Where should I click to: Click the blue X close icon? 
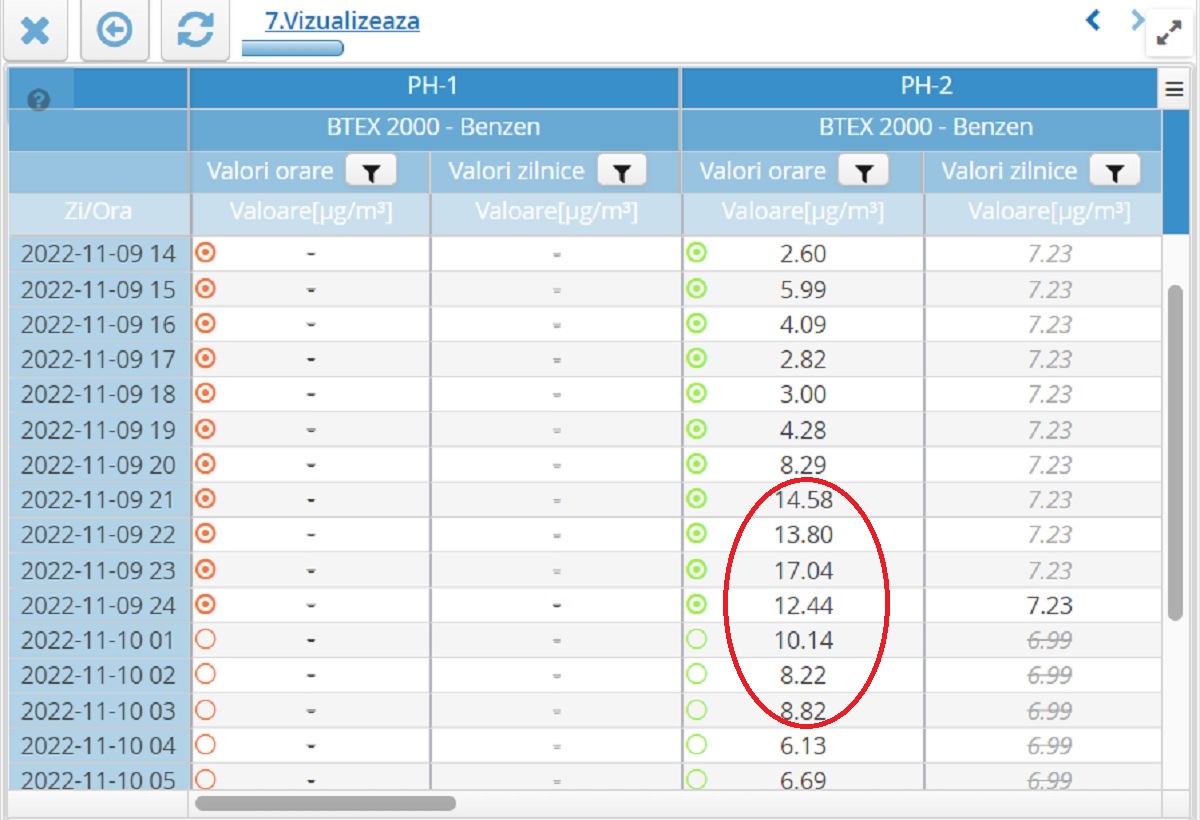[35, 30]
